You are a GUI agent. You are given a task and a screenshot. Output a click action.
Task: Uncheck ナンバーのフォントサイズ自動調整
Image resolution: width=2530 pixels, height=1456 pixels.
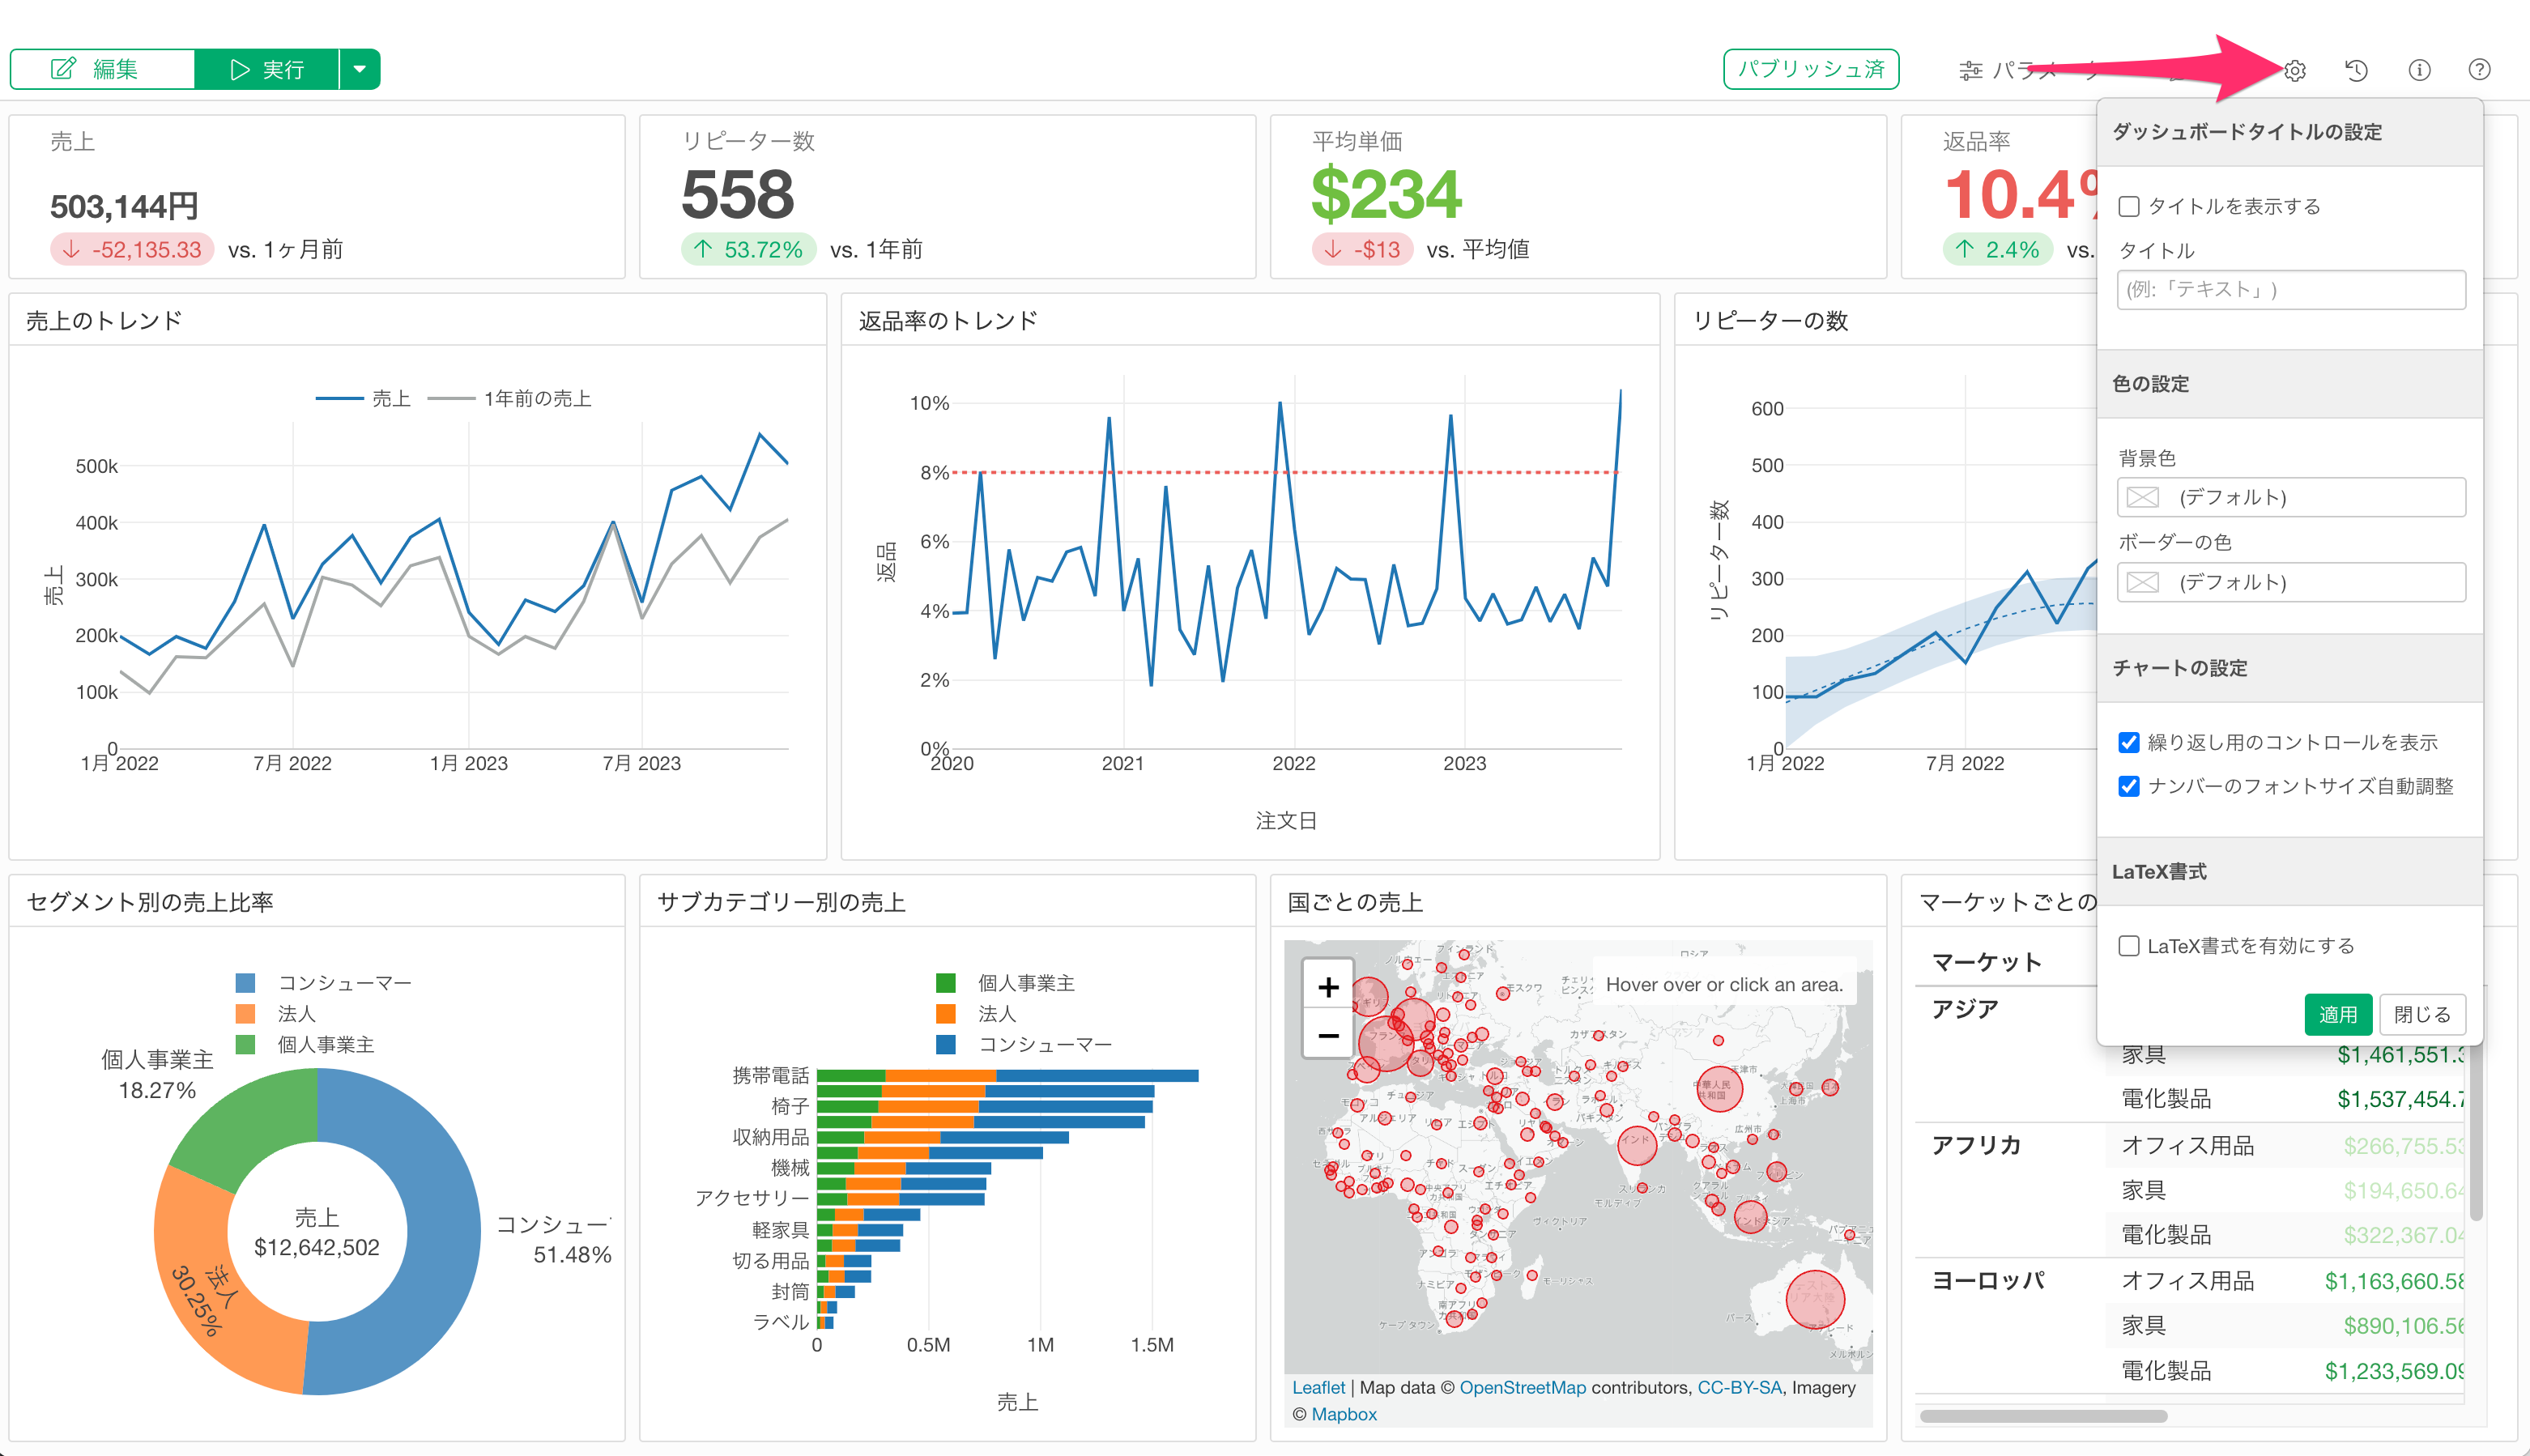[2129, 786]
